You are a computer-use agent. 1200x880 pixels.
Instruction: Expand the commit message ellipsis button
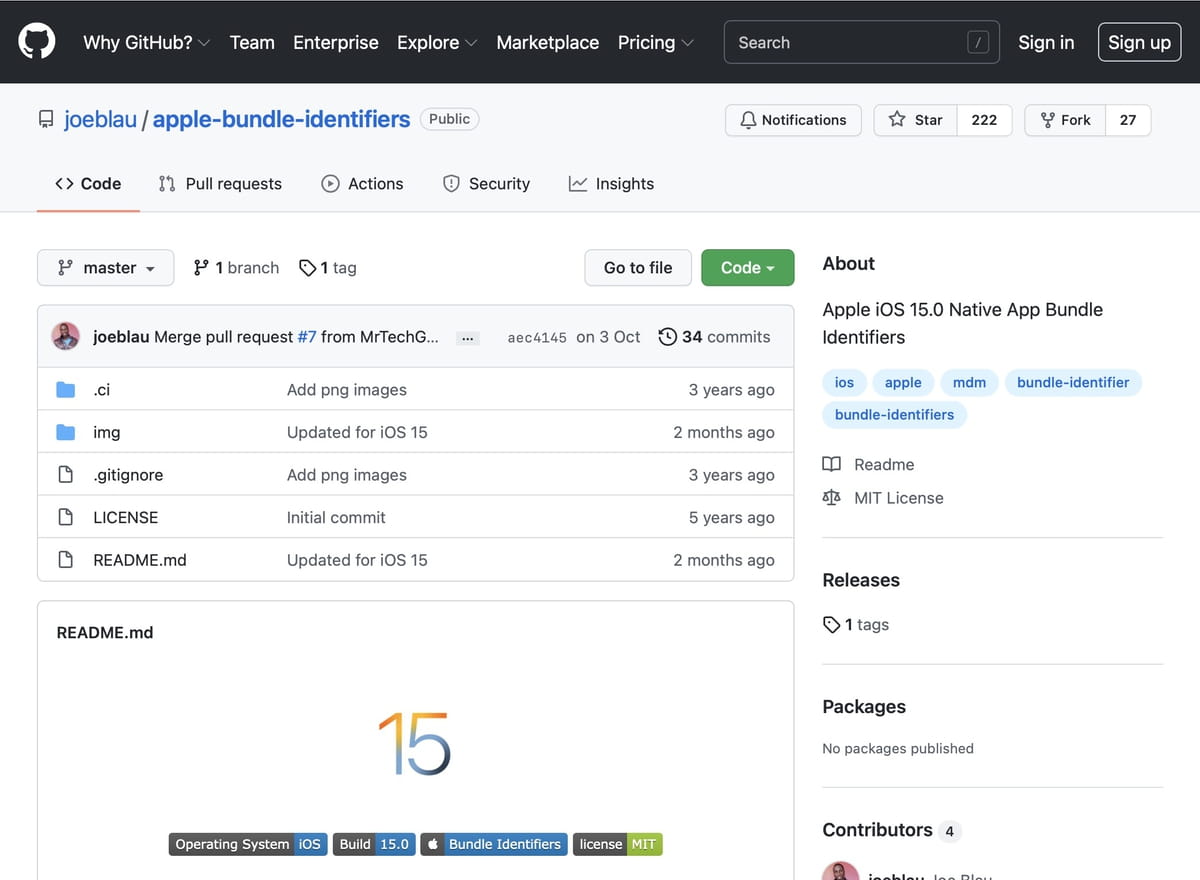point(467,338)
